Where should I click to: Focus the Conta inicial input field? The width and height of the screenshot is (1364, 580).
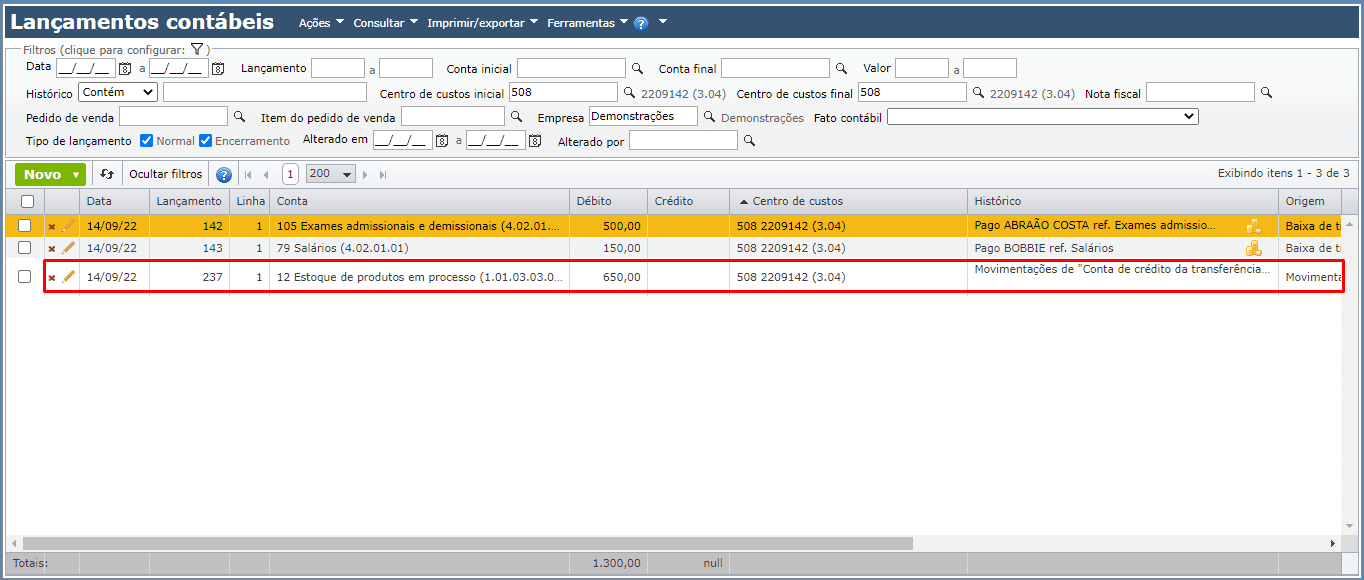(571, 68)
